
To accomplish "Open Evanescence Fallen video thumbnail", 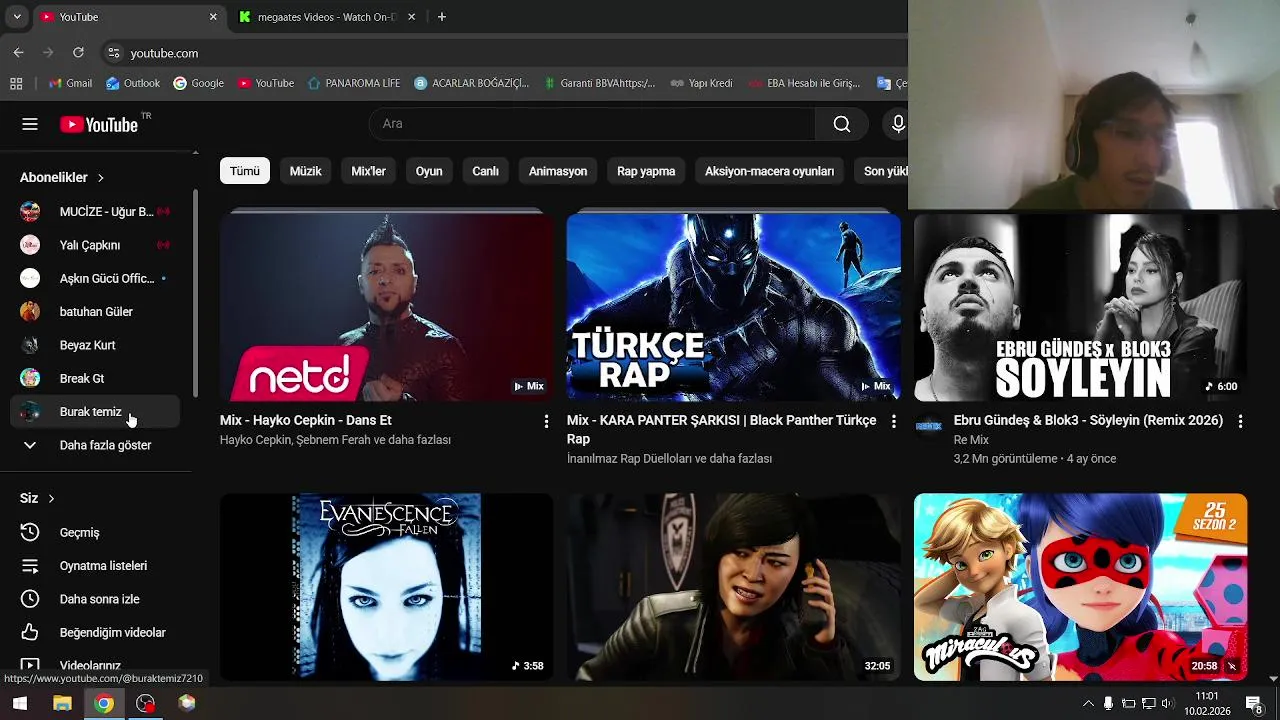I will click(386, 587).
